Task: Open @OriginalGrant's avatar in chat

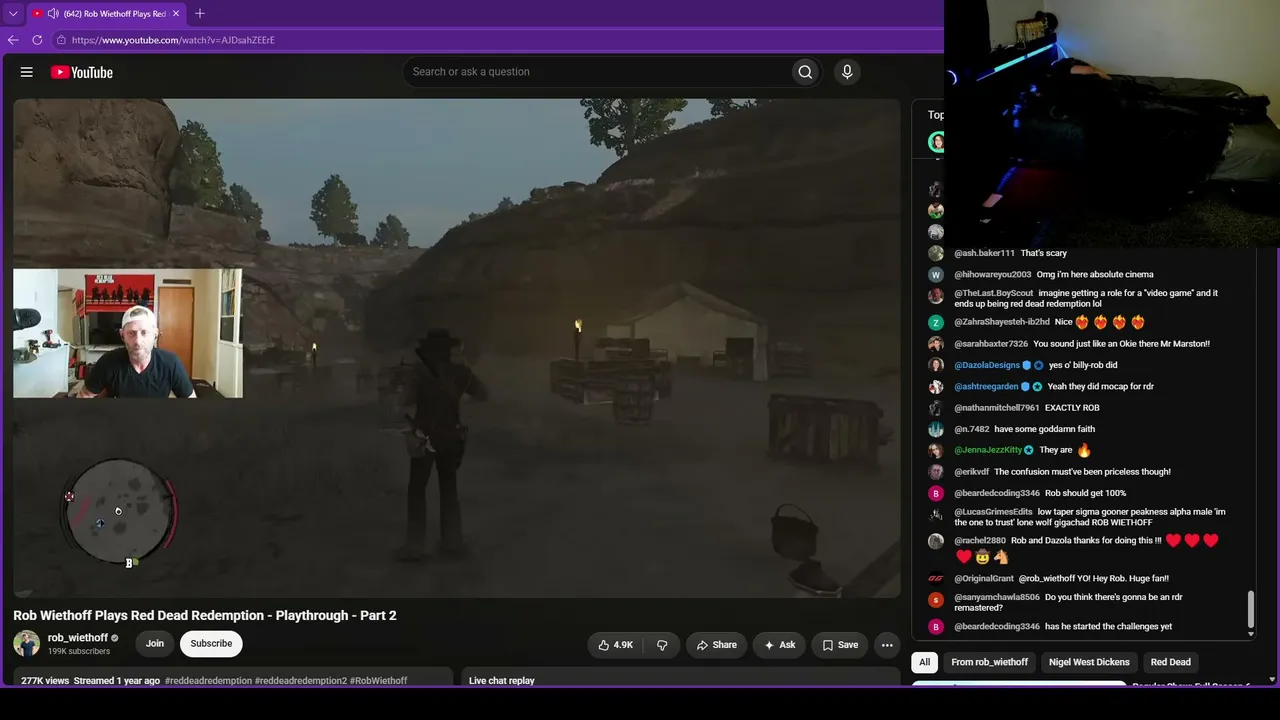Action: [936, 578]
